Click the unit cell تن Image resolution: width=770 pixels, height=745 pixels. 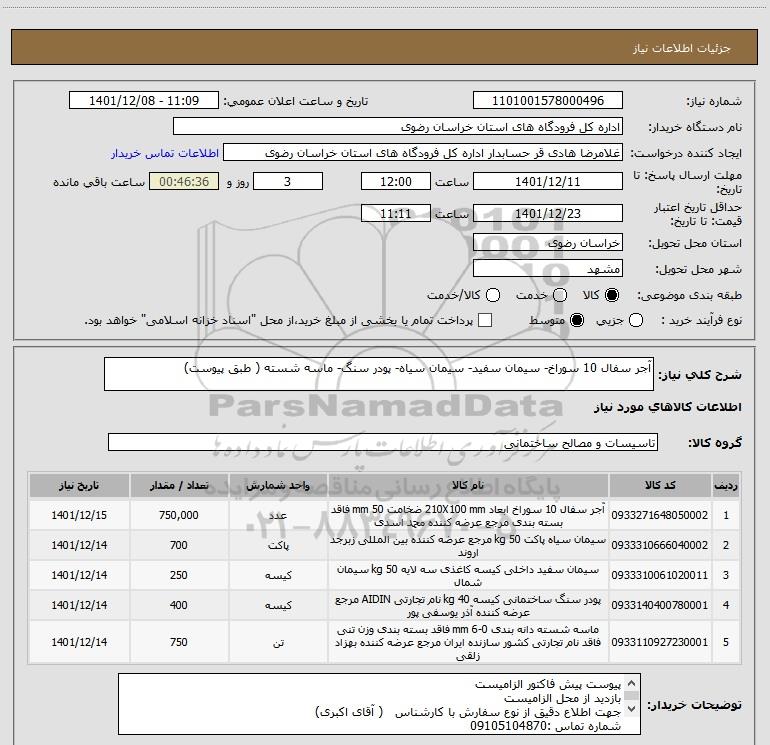tap(278, 642)
